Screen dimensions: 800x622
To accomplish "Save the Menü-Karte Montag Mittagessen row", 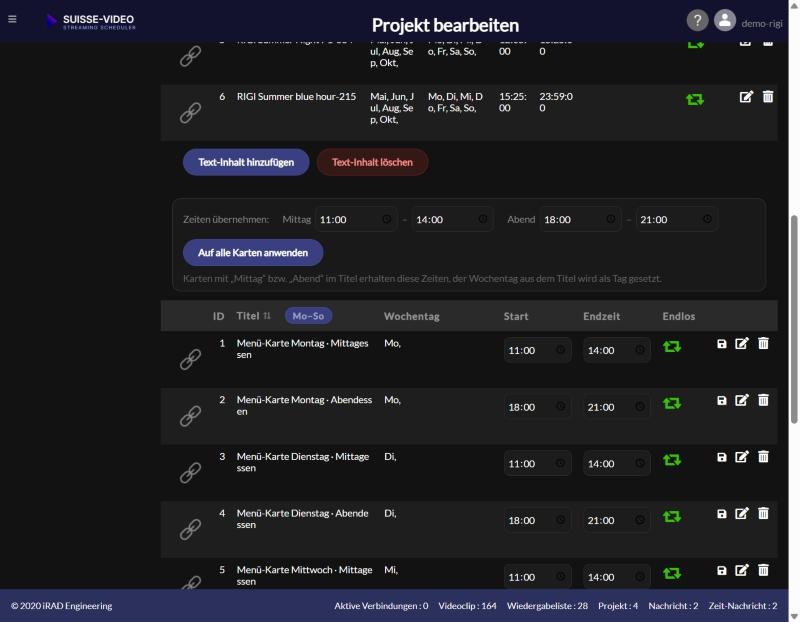I will (x=721, y=344).
